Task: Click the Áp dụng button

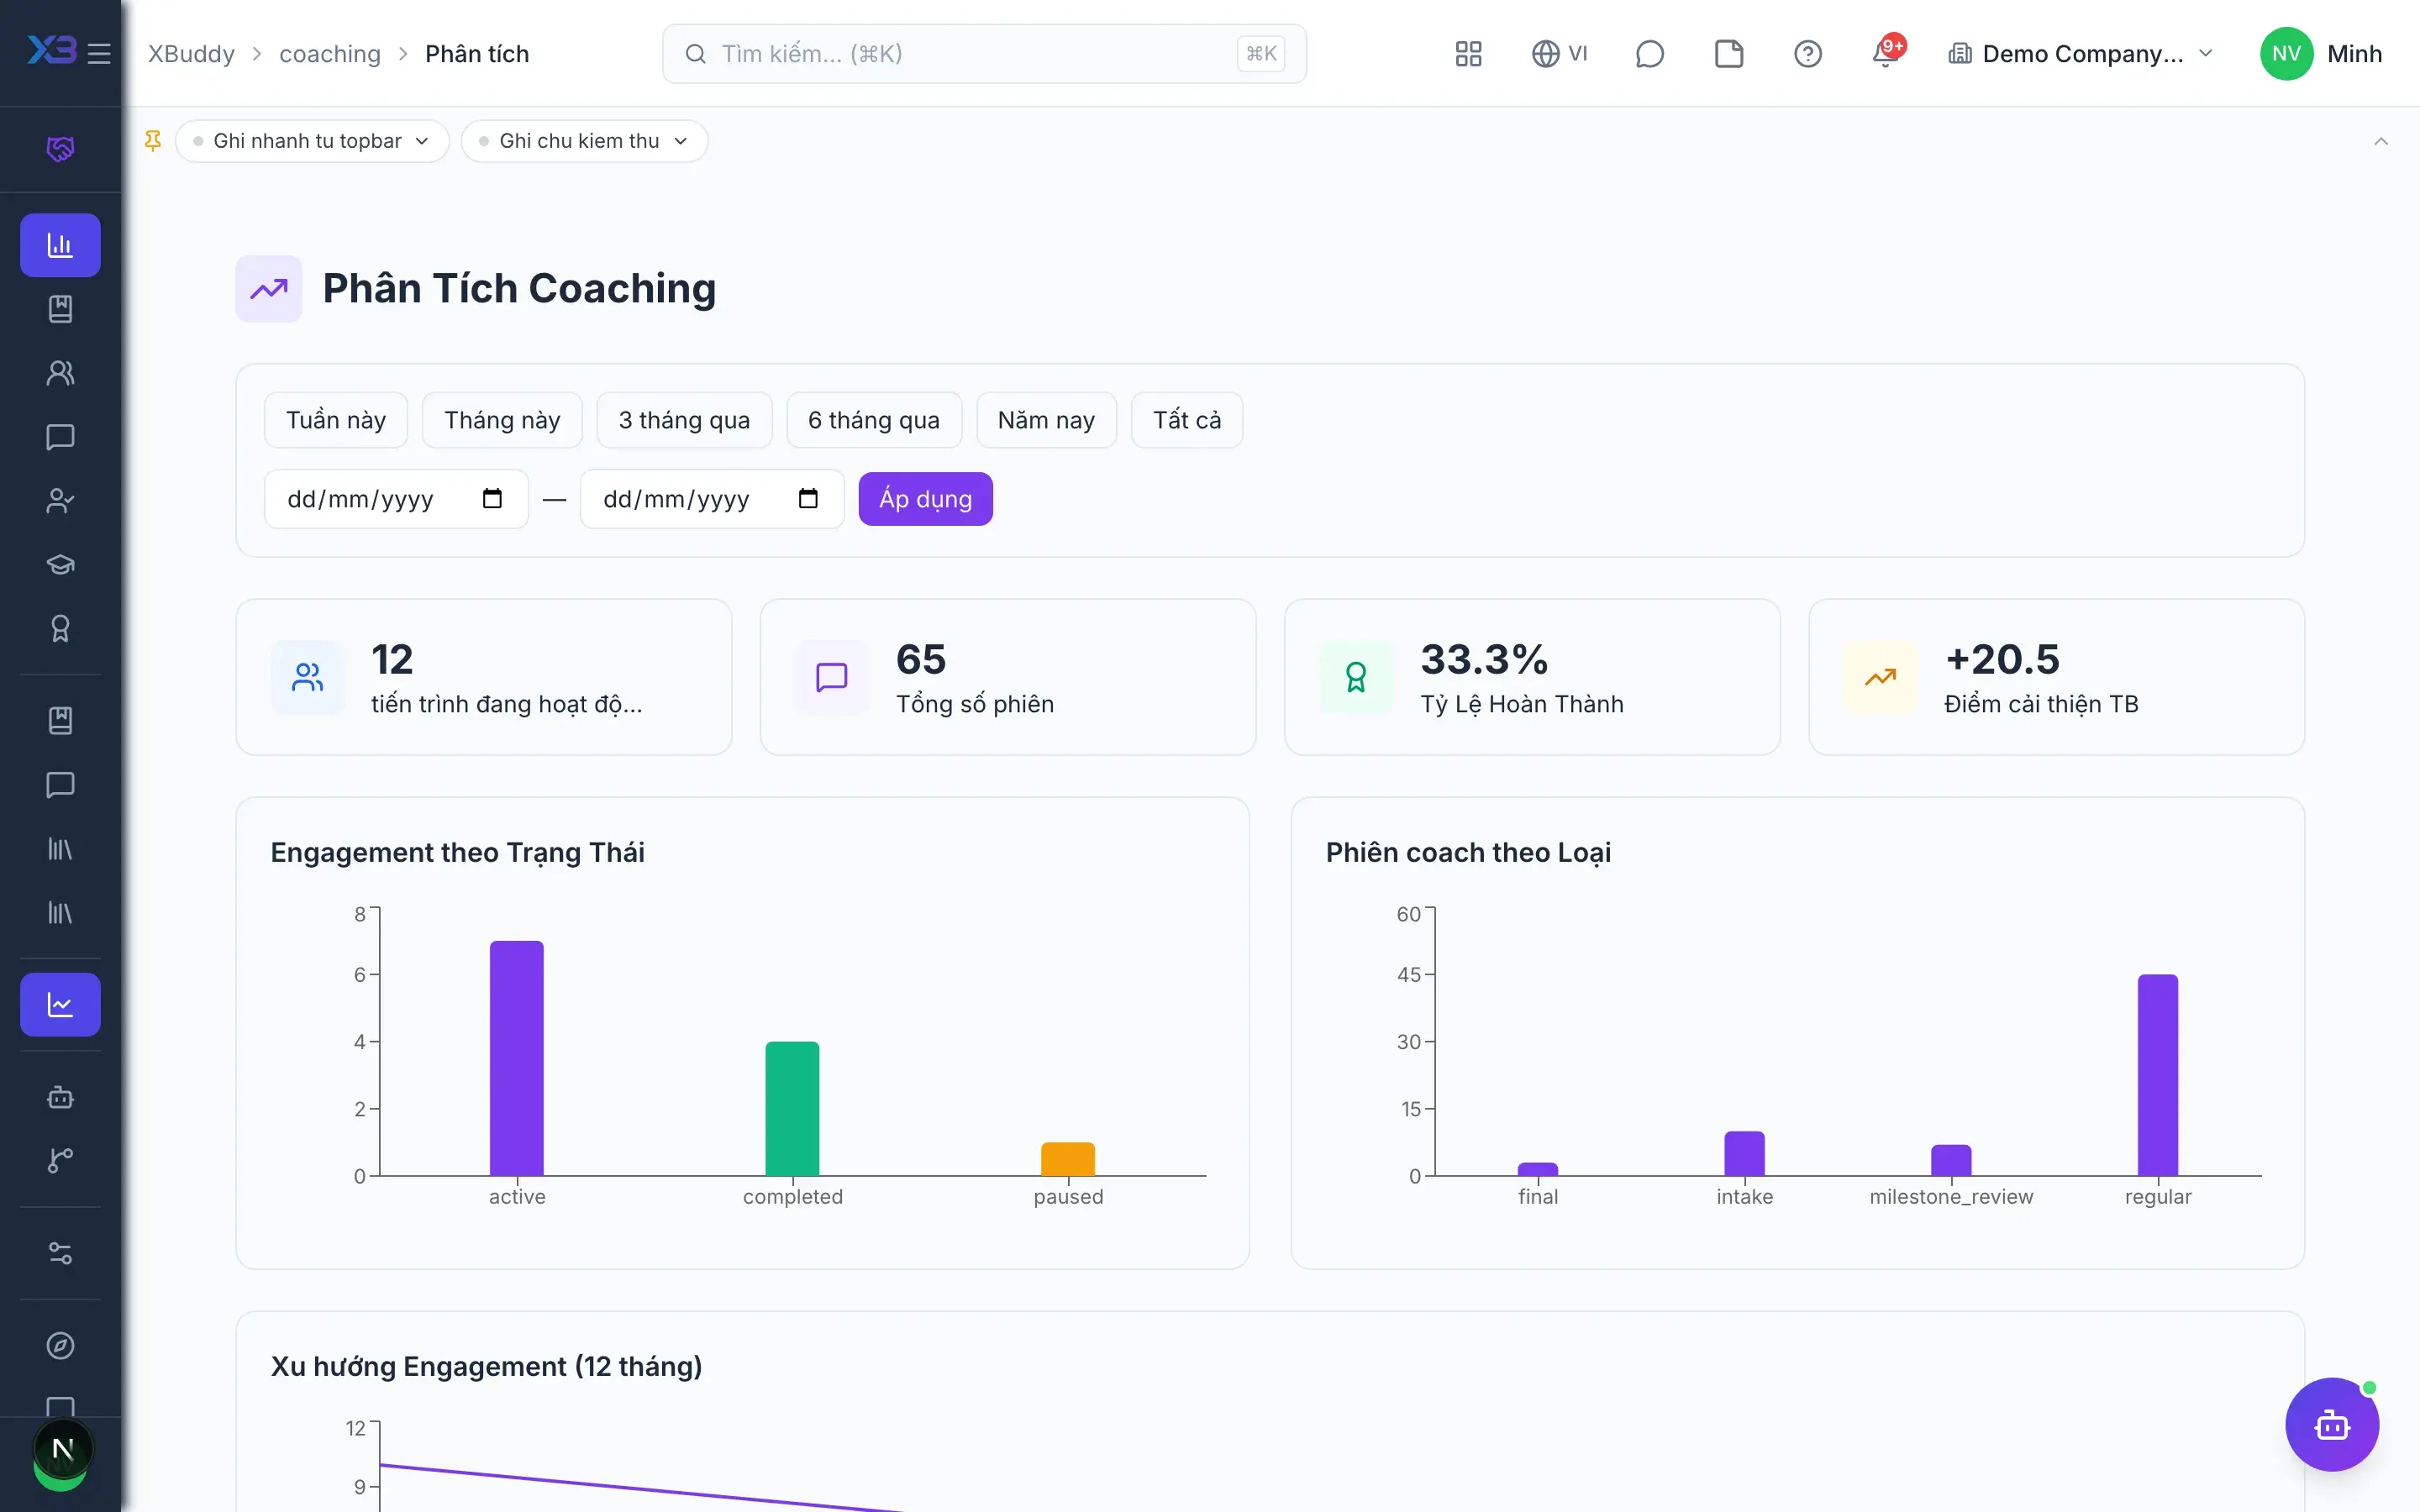Action: point(925,499)
